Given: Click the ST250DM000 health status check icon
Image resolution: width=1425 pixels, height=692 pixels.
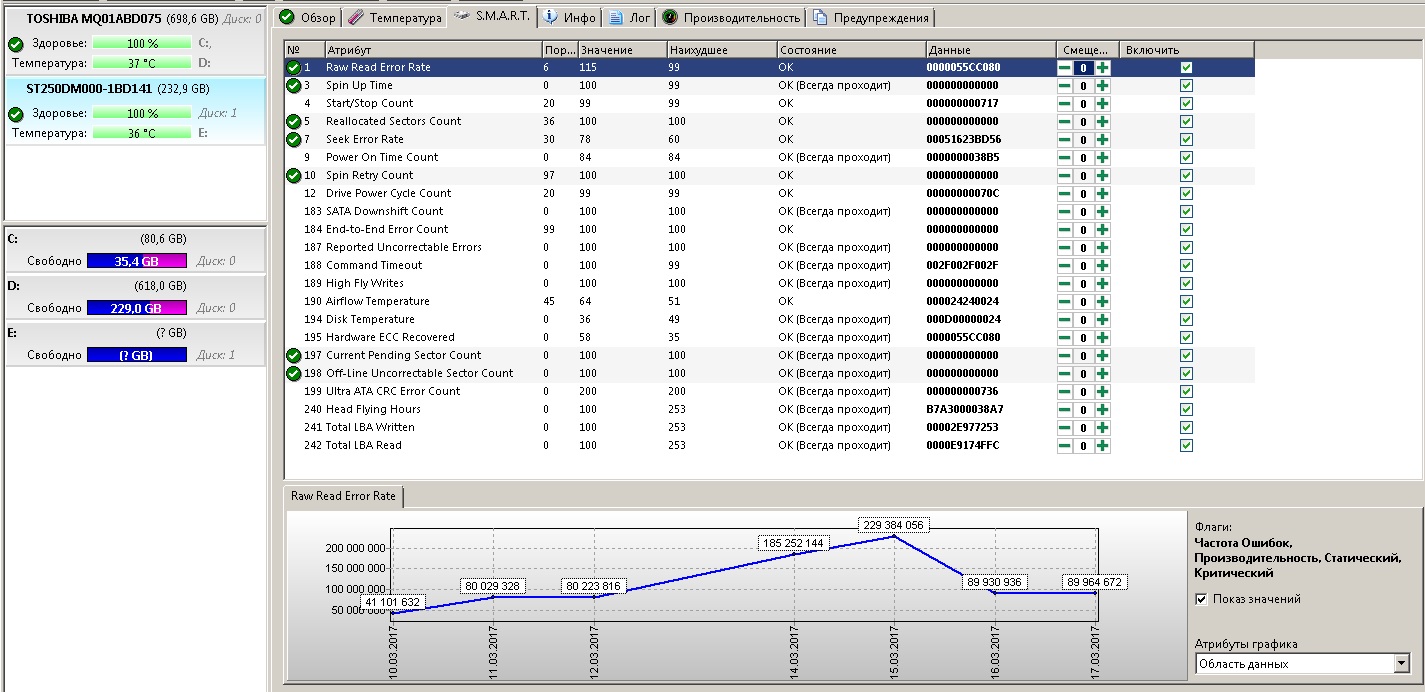Looking at the screenshot, I should 15,114.
